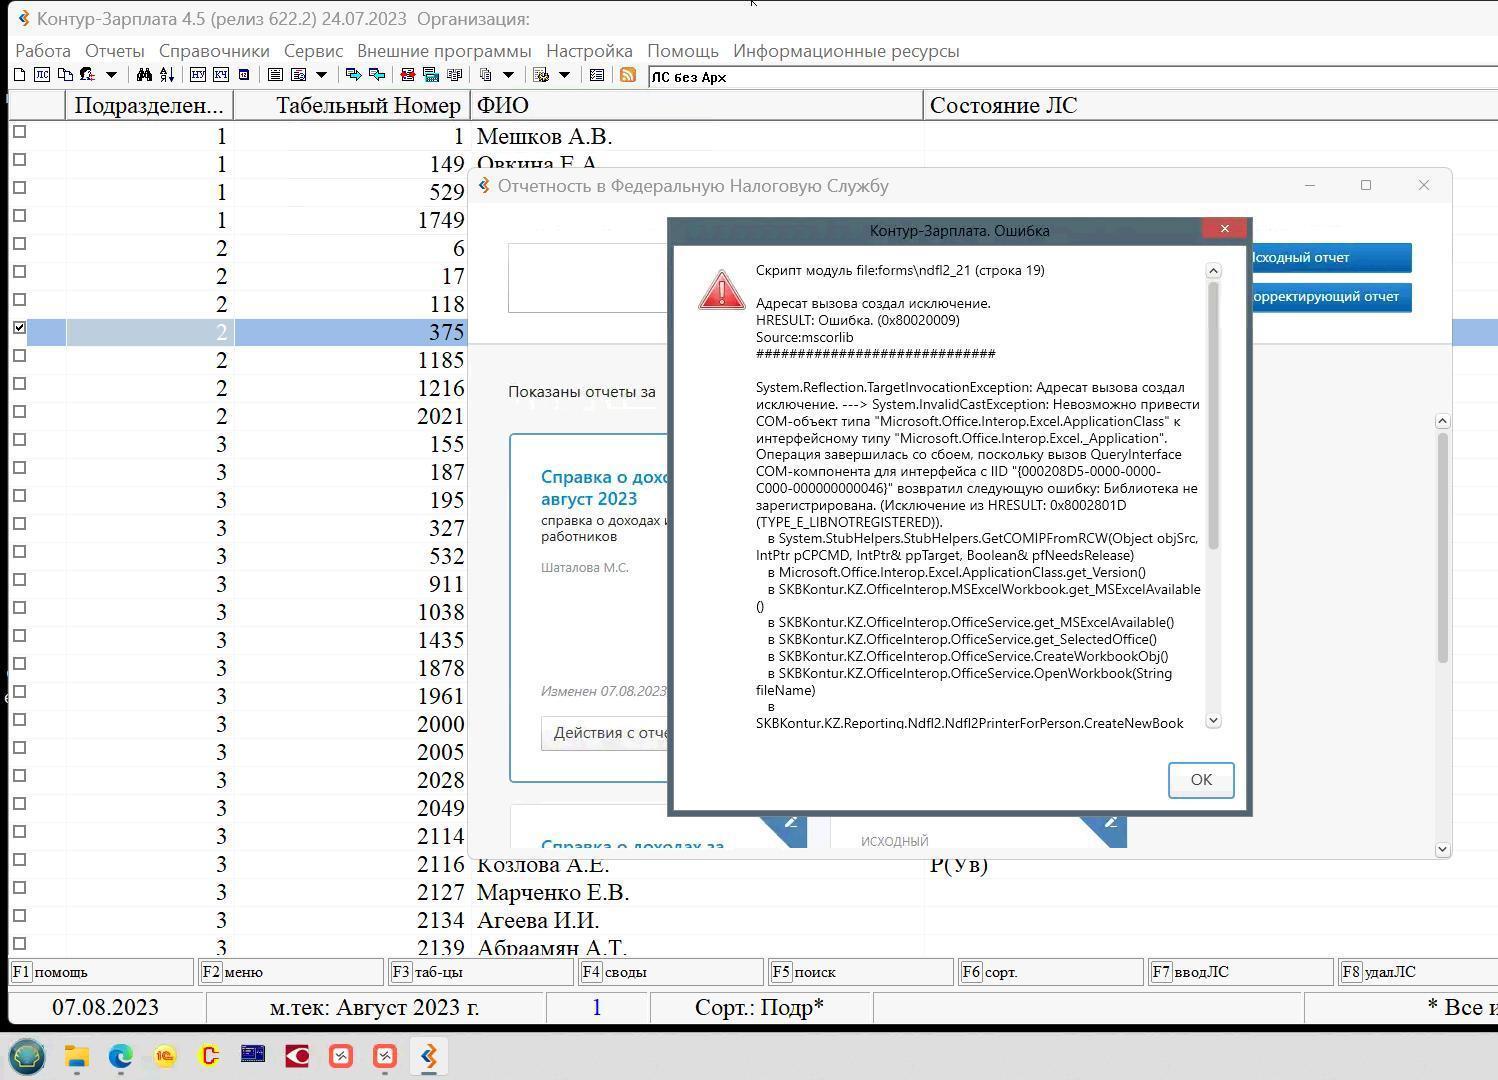1498x1080 pixels.
Task: Open the red eye app on taskbar
Action: coord(297,1056)
